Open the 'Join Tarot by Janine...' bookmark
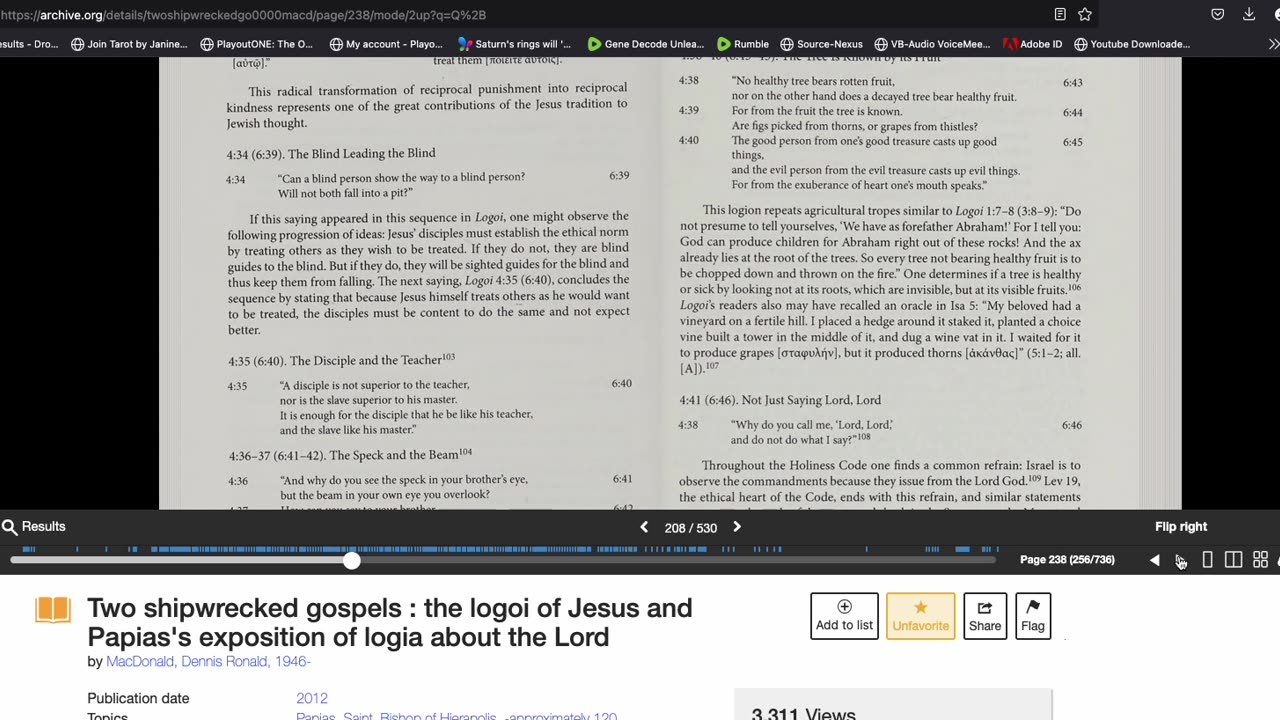Viewport: 1280px width, 720px height. pyautogui.click(x=129, y=44)
